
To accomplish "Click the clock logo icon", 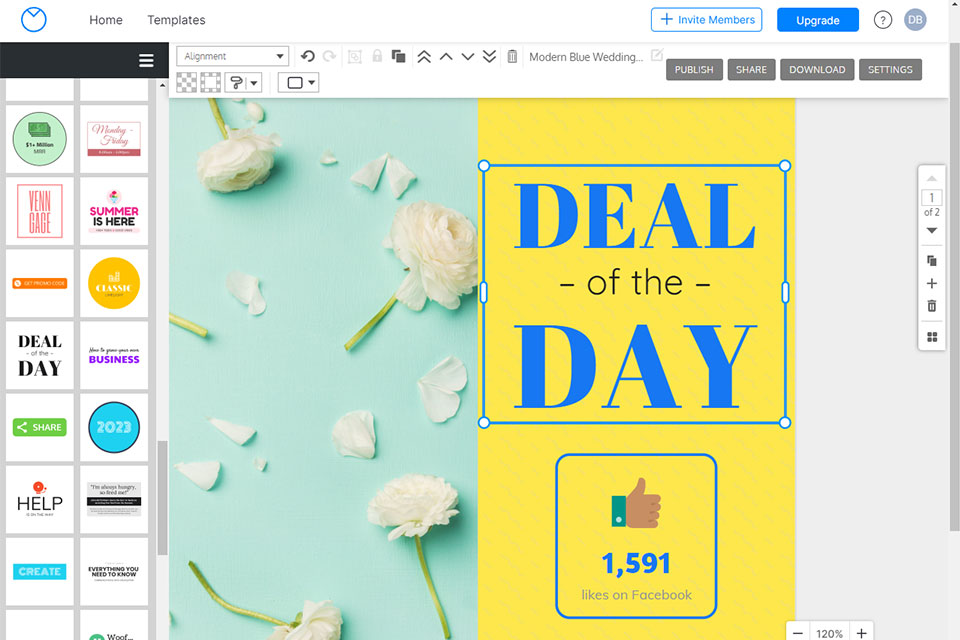I will [x=34, y=20].
